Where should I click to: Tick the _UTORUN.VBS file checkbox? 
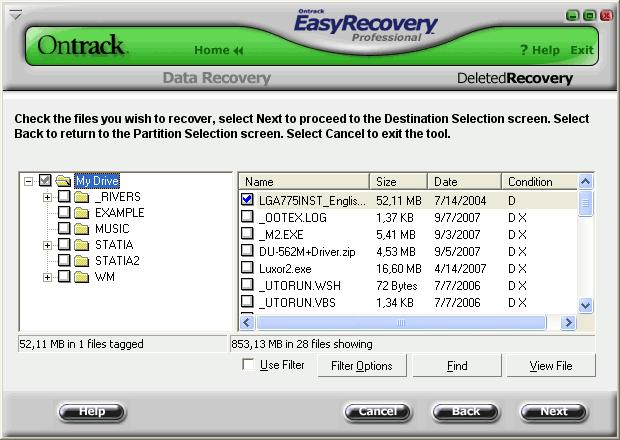248,301
